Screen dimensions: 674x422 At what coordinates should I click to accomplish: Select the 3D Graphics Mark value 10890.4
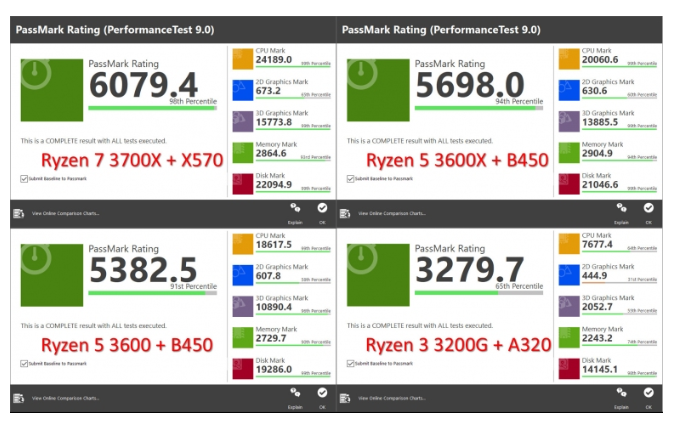point(274,307)
